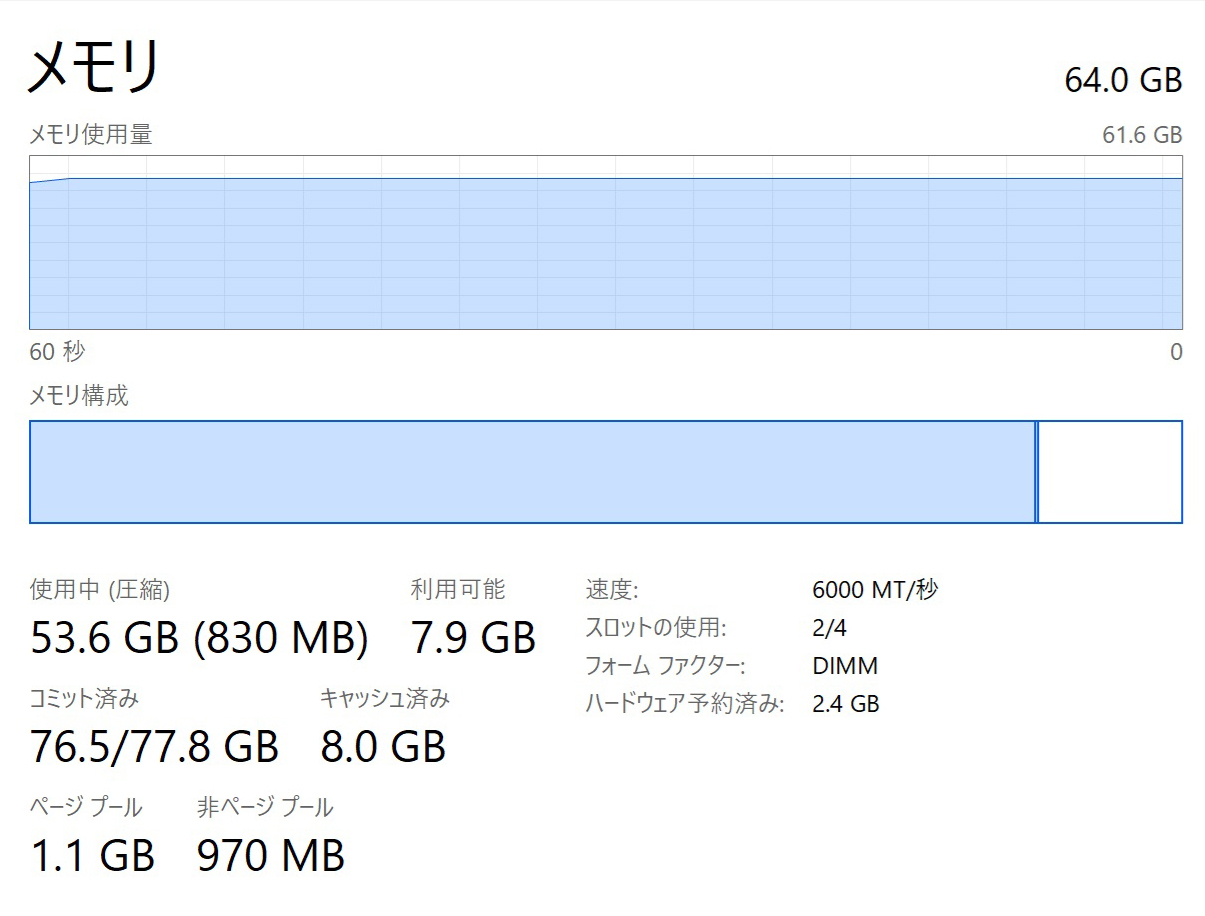Click the 61.6 GB graph maximum label

(1142, 135)
